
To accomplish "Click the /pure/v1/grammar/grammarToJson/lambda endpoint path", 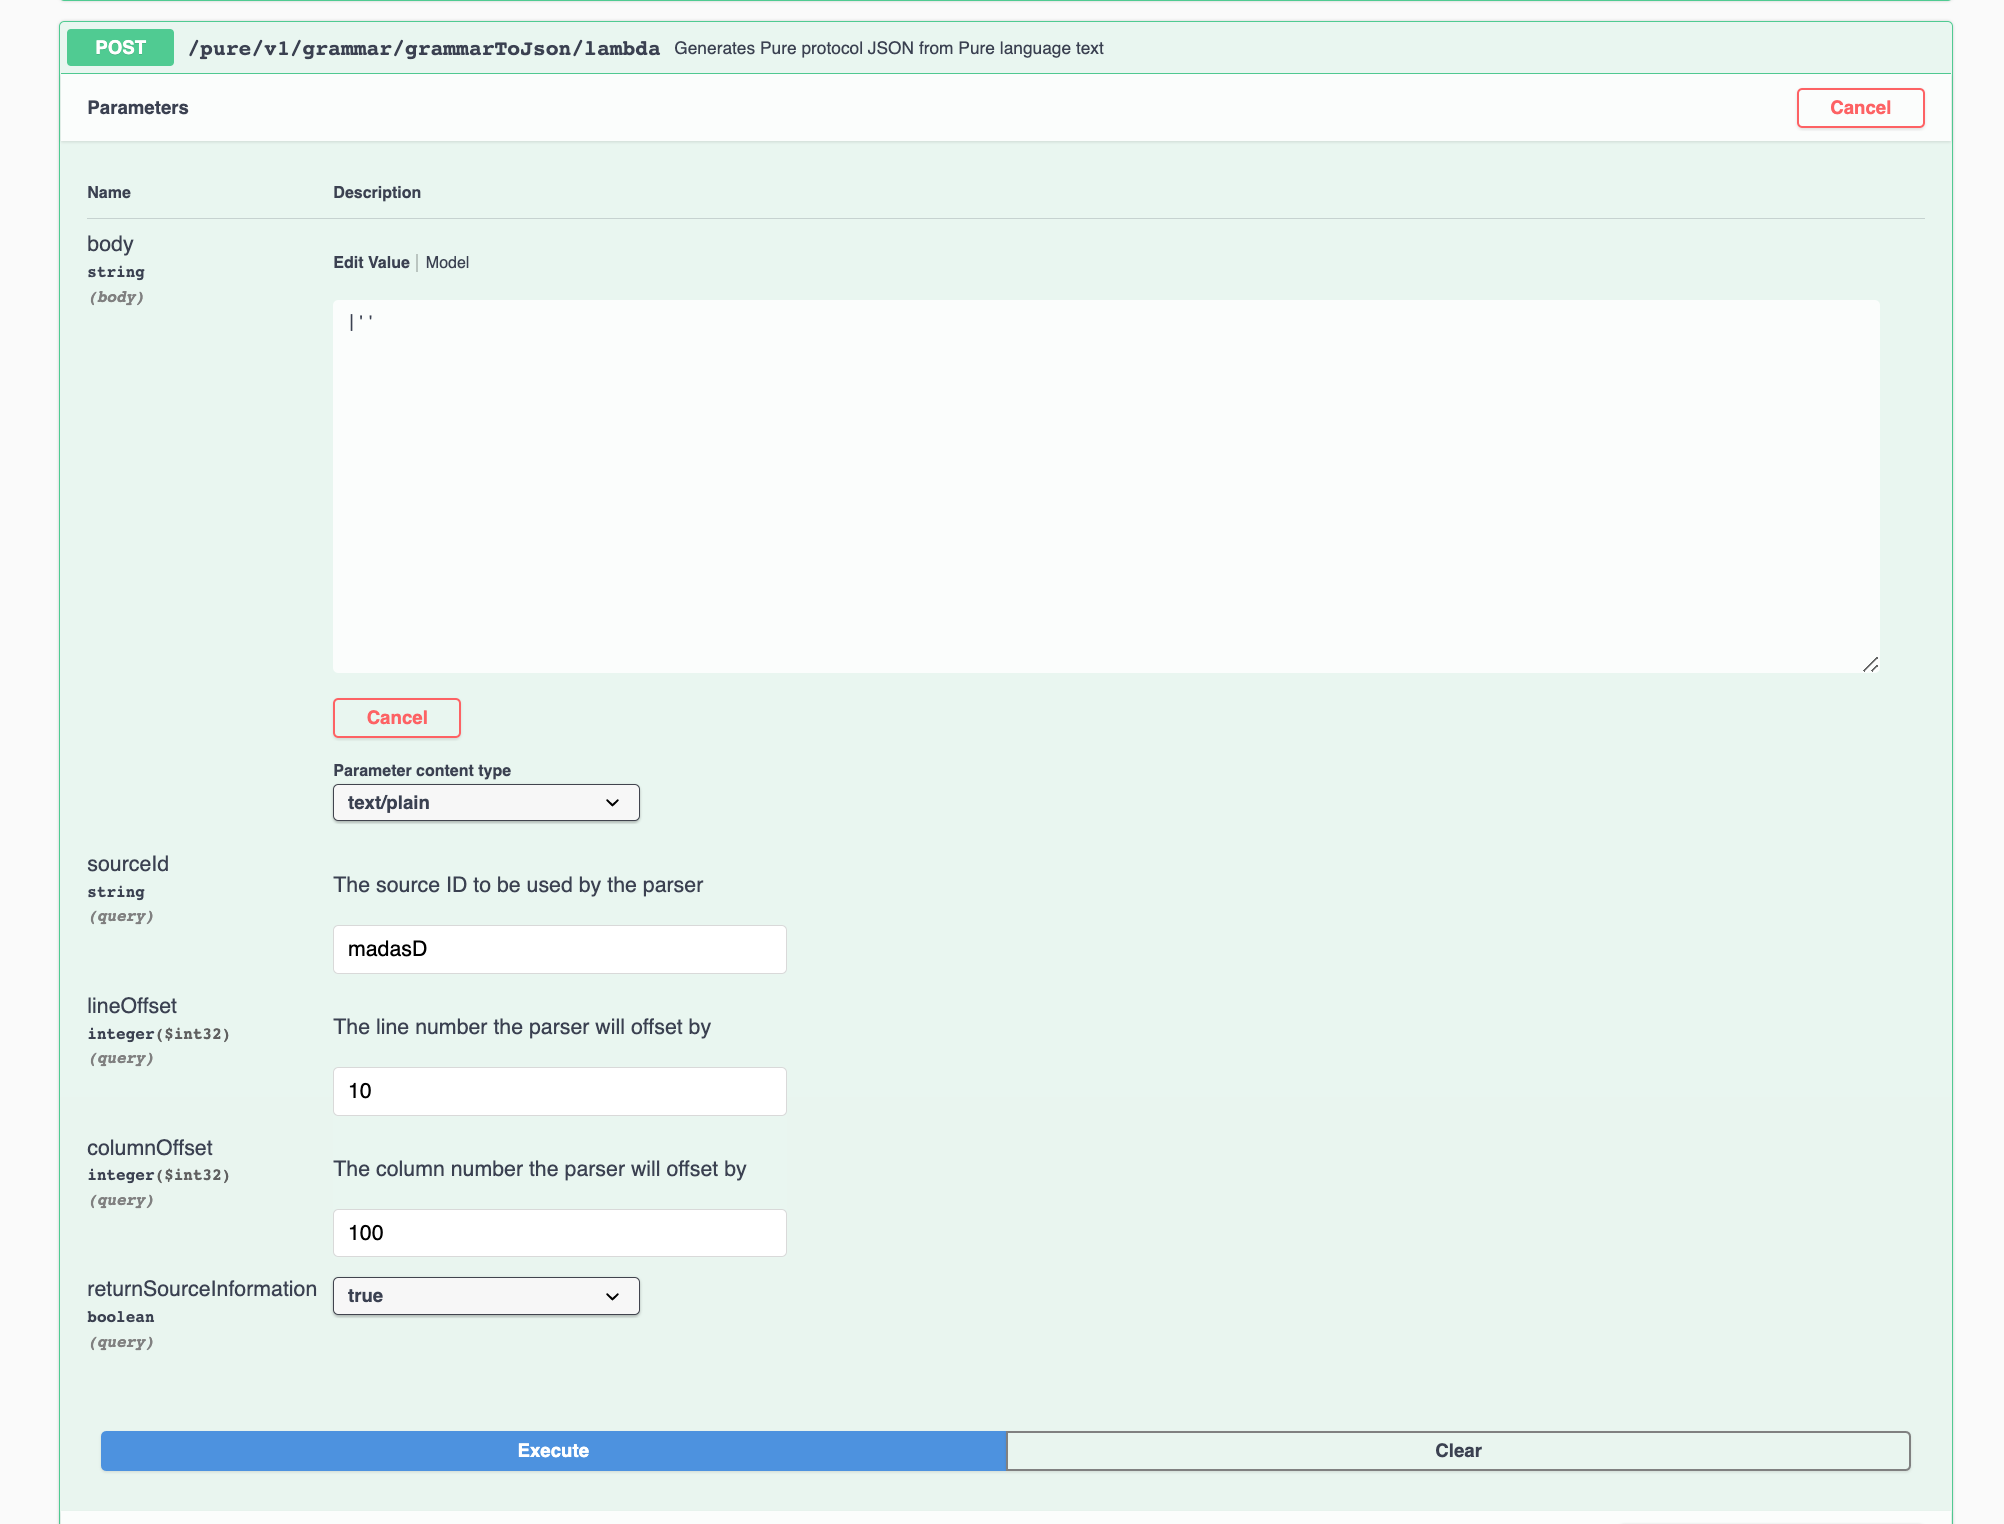I will pyautogui.click(x=424, y=48).
